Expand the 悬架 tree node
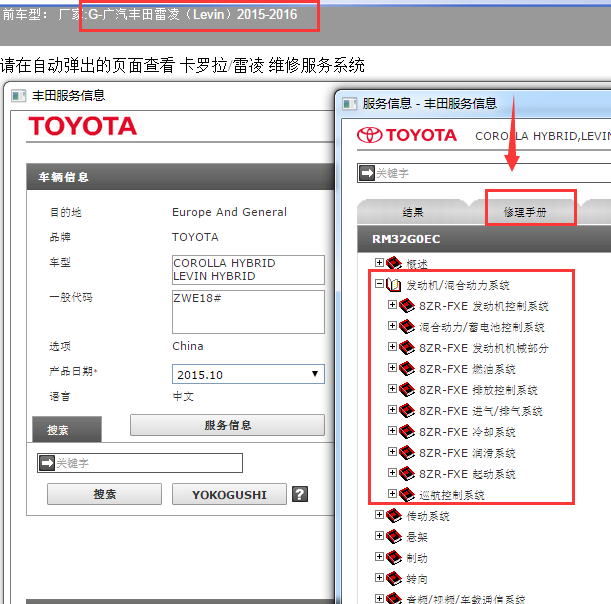The image size is (611, 604). [x=379, y=537]
